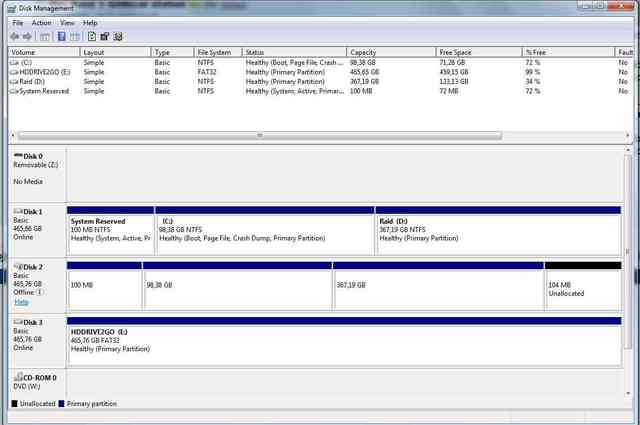Select the Raid (D:) row in volume list
The image size is (640, 425).
pyautogui.click(x=320, y=82)
